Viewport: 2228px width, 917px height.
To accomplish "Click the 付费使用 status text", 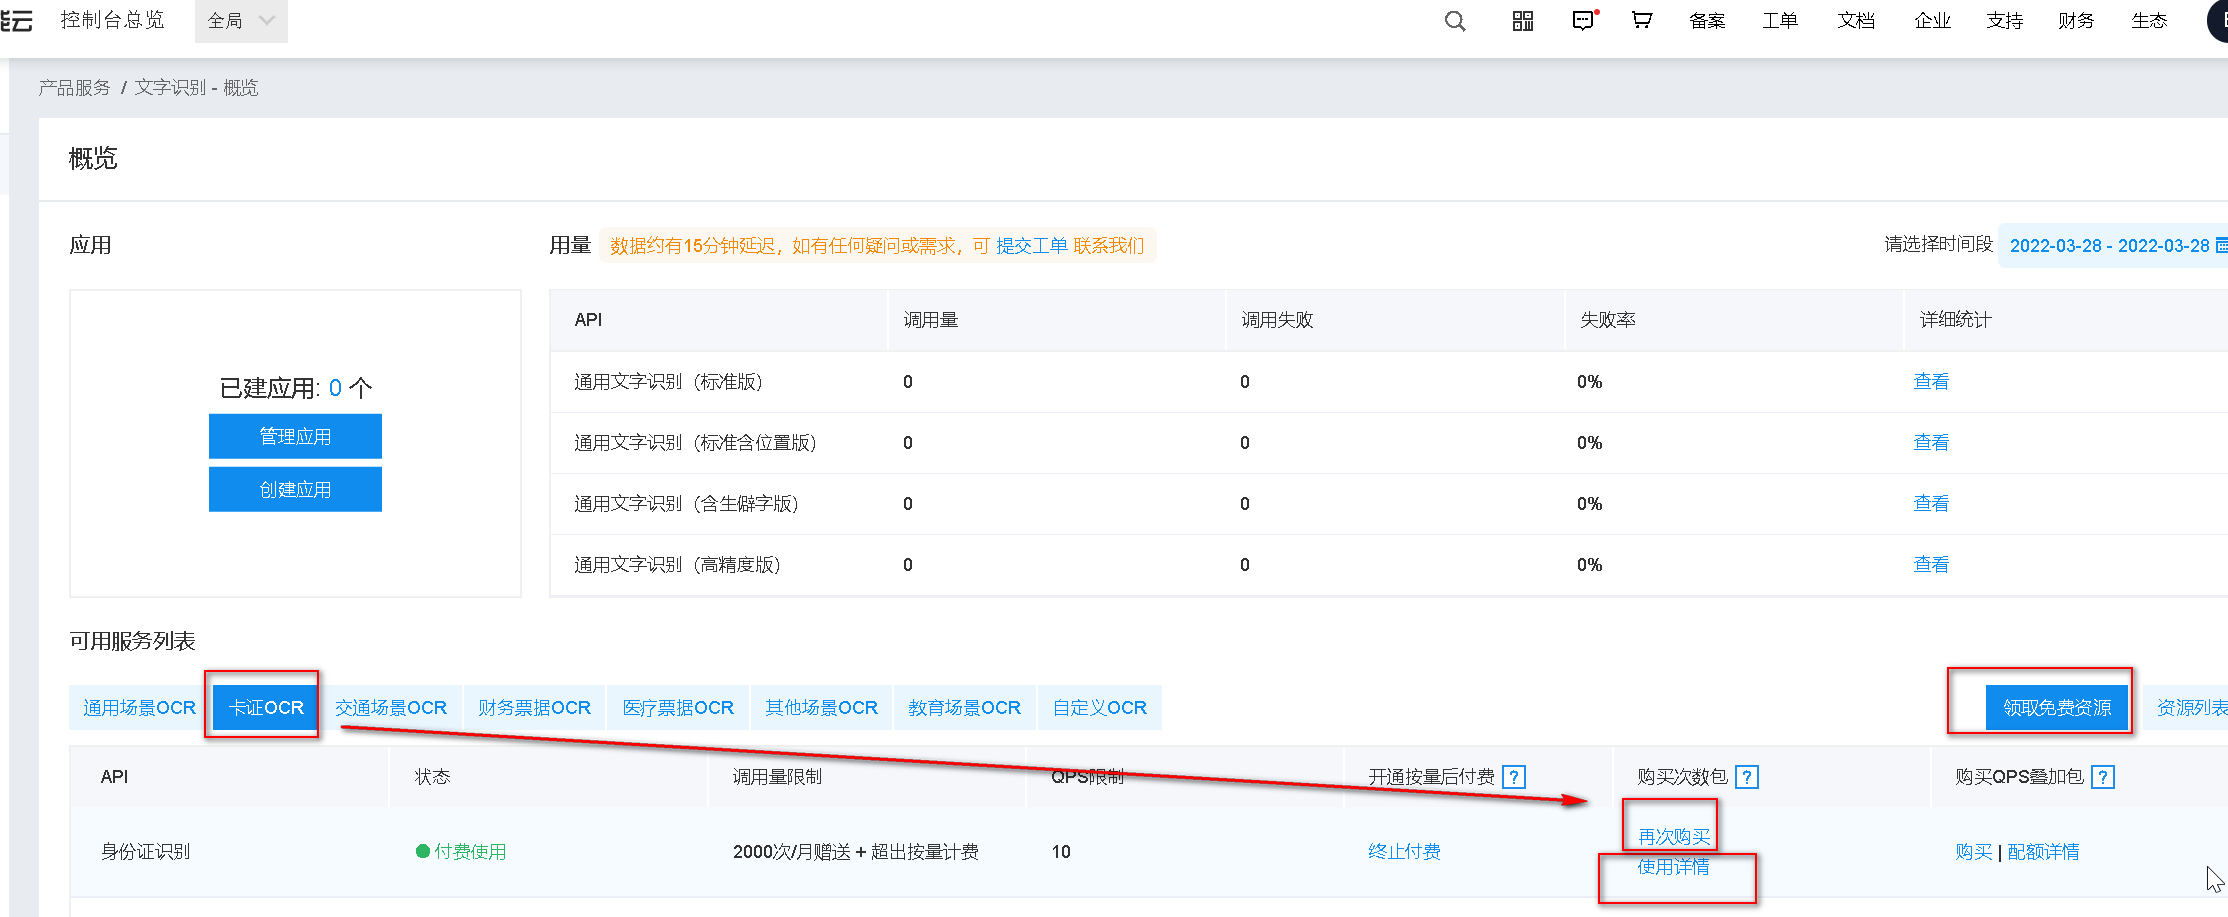I will click(470, 852).
